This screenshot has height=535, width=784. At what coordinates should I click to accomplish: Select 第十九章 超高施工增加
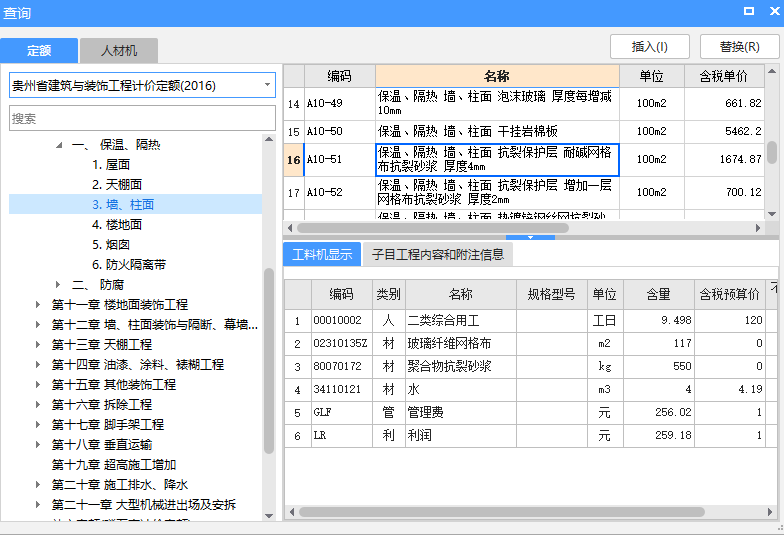pyautogui.click(x=114, y=464)
